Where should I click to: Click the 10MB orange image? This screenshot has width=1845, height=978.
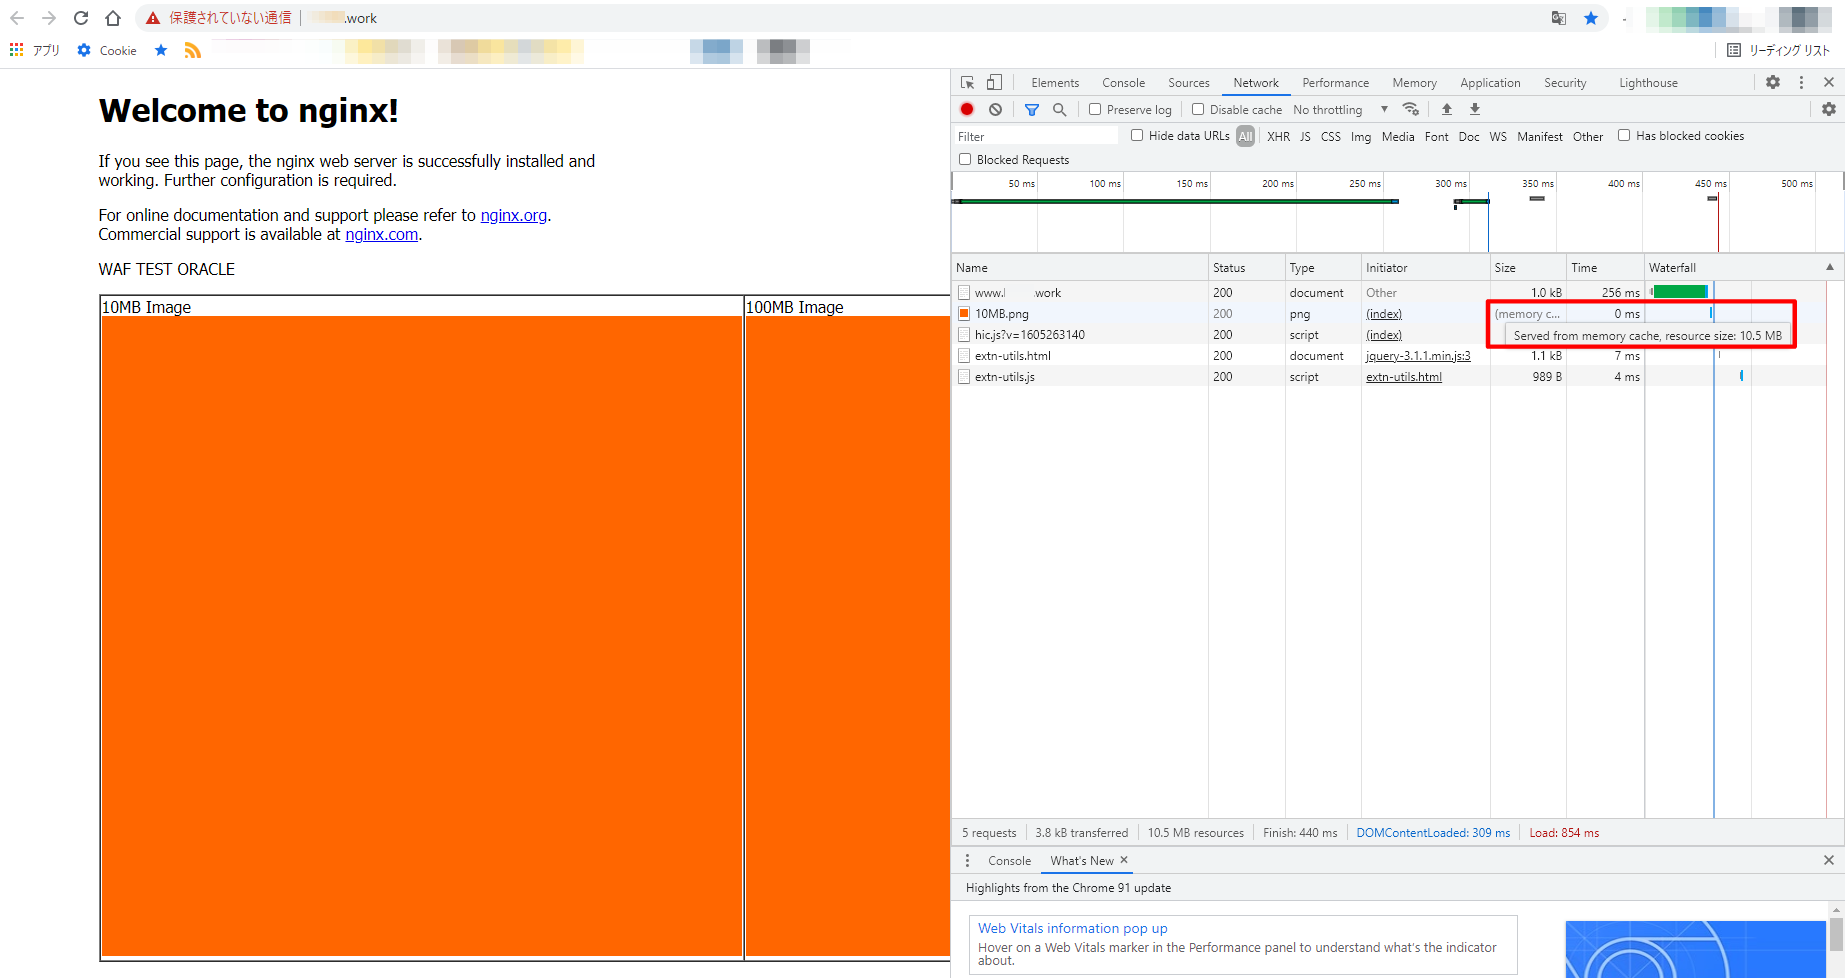click(x=422, y=636)
